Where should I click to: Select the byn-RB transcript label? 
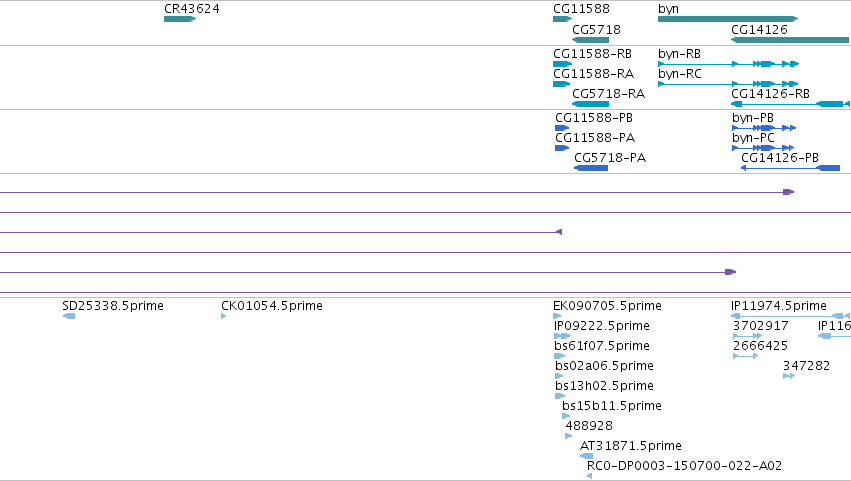(x=679, y=54)
